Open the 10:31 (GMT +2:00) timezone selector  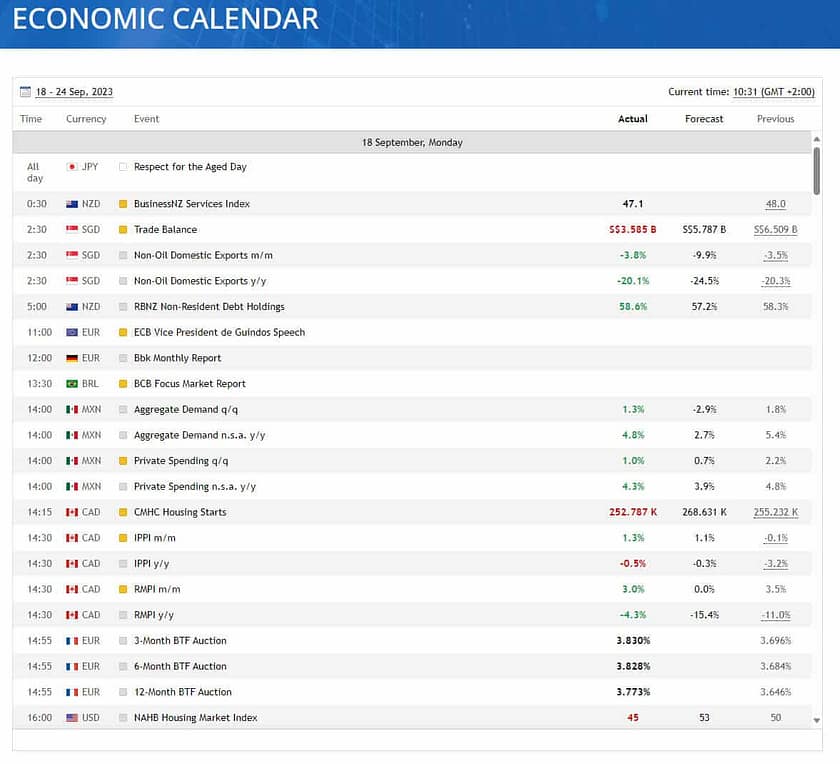point(773,92)
